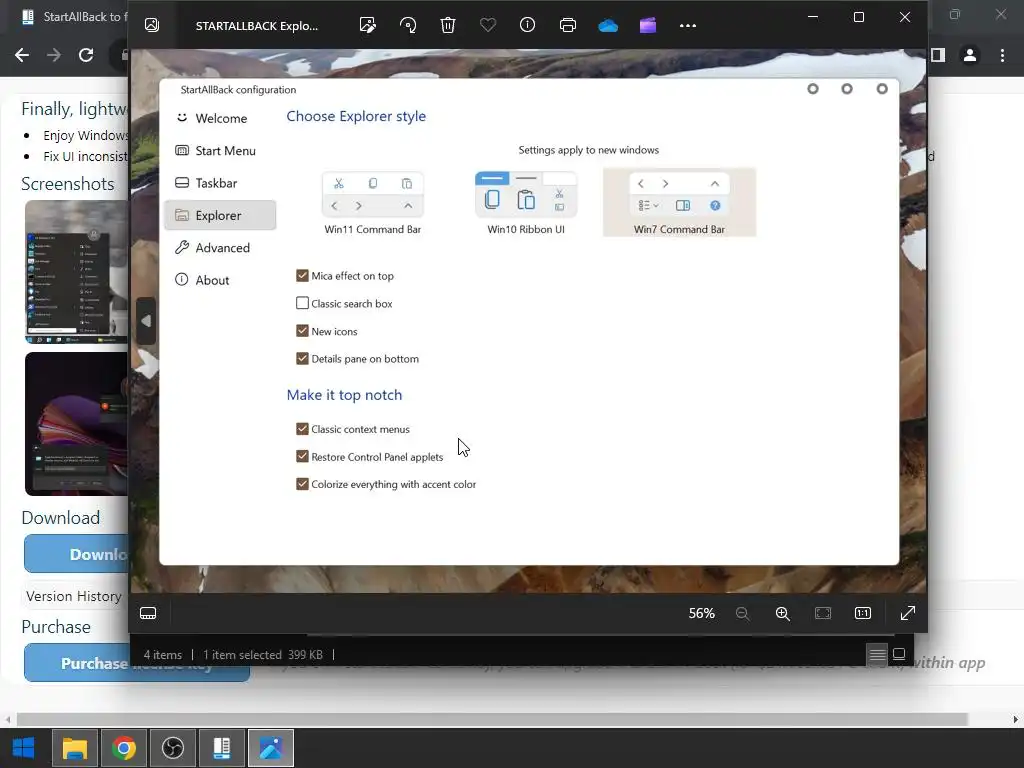Screen dimensions: 1024x768
Task: Show the image at actual size 1:1
Action: pyautogui.click(x=863, y=613)
